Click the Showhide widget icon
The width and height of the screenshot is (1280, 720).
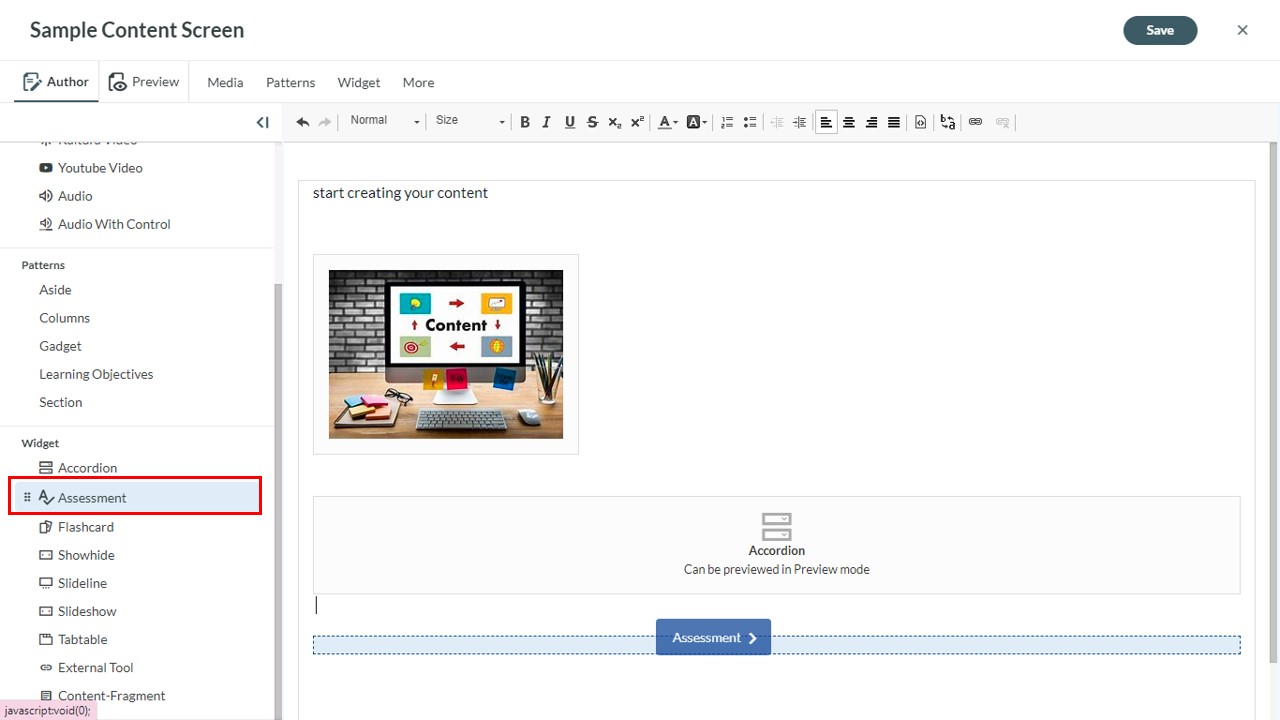[x=46, y=555]
